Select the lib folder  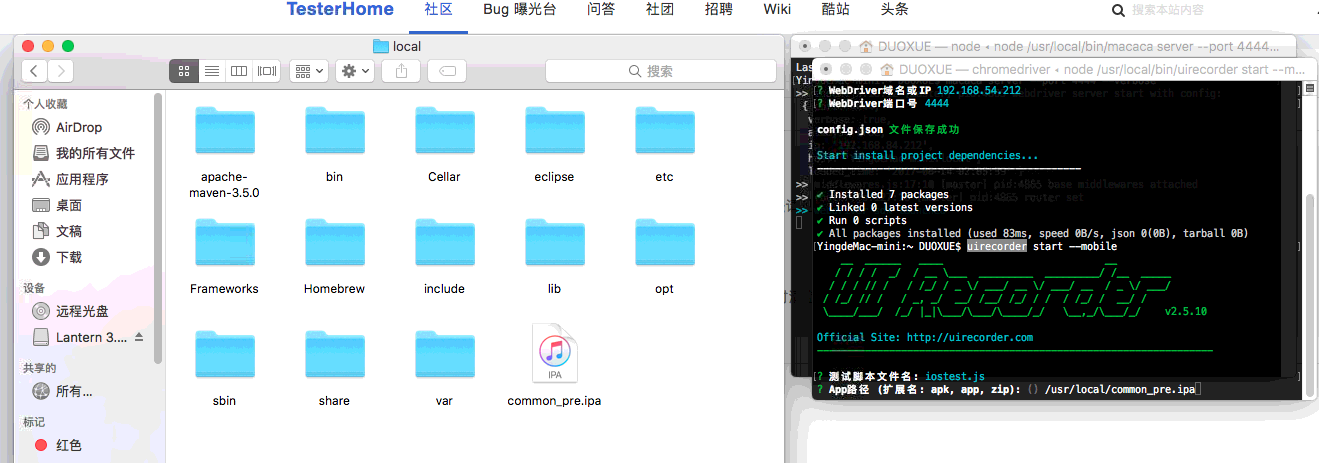(x=554, y=242)
